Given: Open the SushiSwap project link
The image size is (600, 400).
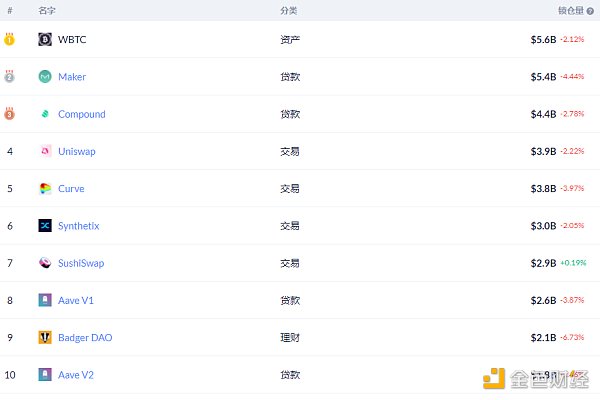Looking at the screenshot, I should tap(81, 263).
